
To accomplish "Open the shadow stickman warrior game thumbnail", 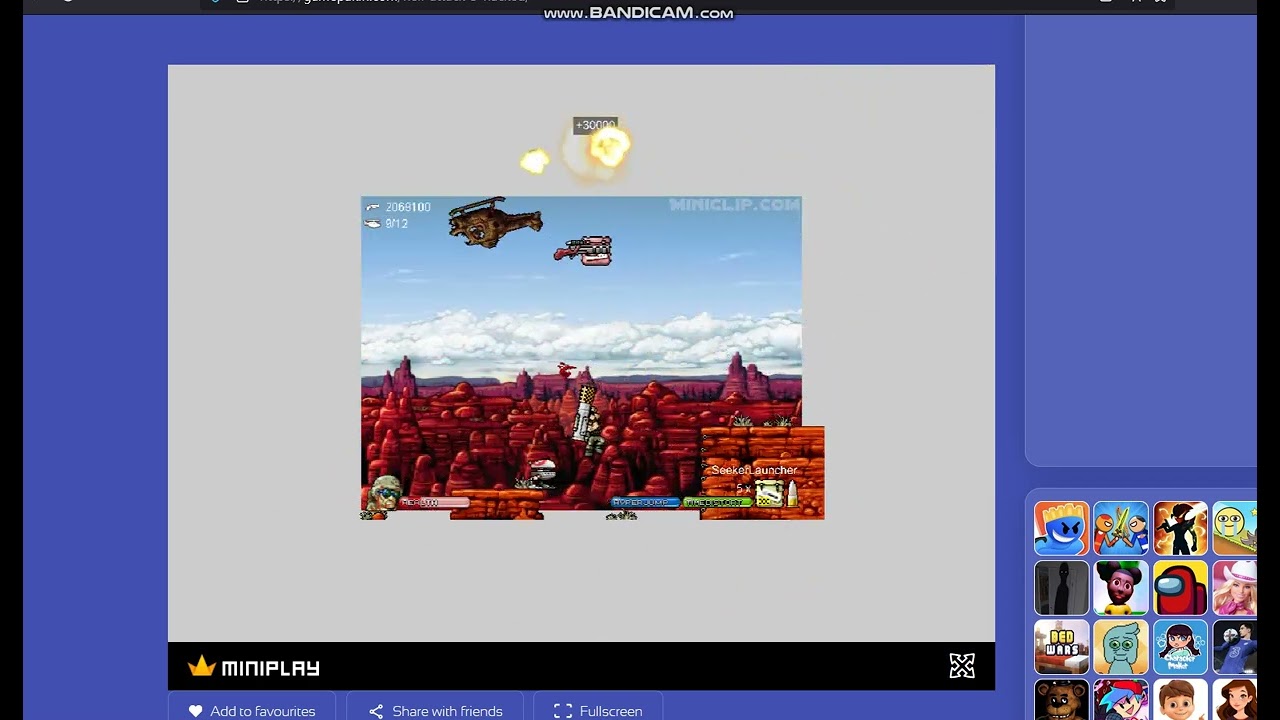I will pos(1180,528).
